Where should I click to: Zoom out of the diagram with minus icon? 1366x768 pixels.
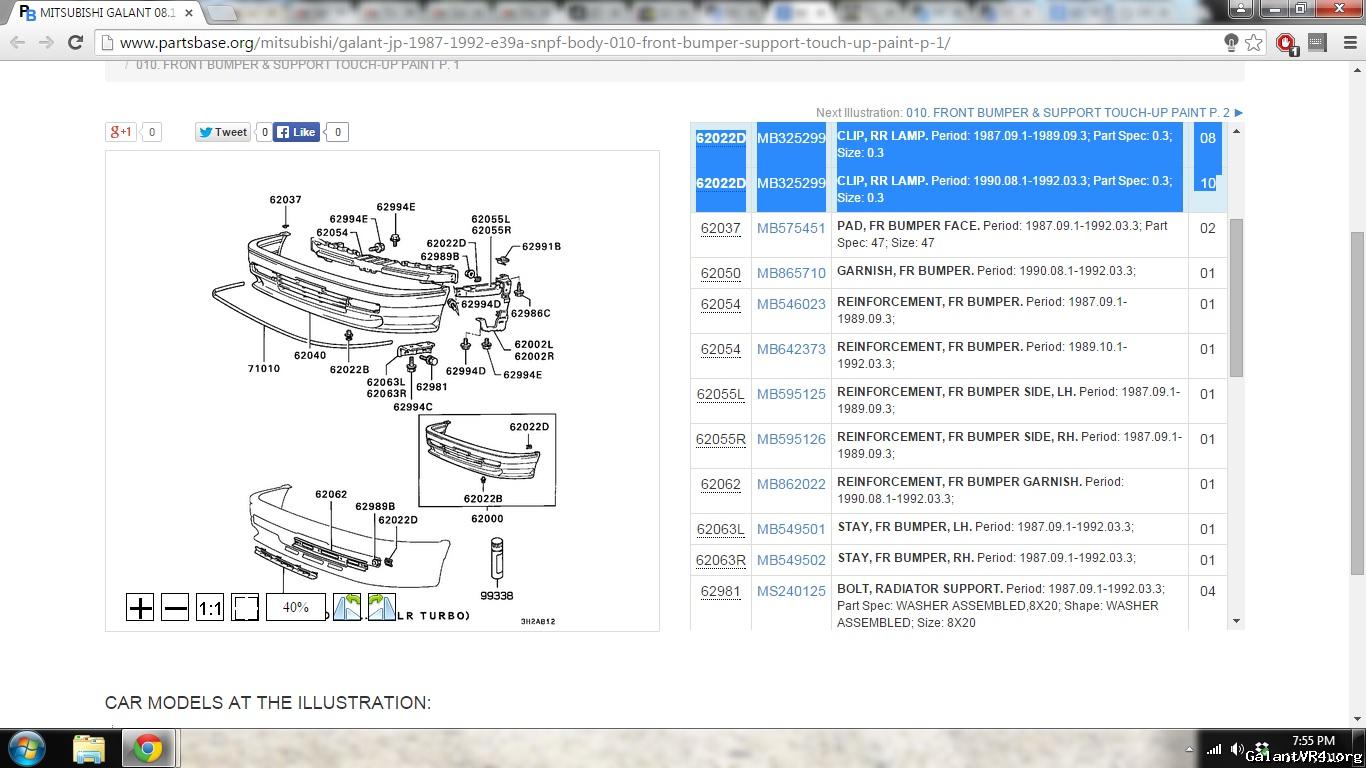click(175, 607)
